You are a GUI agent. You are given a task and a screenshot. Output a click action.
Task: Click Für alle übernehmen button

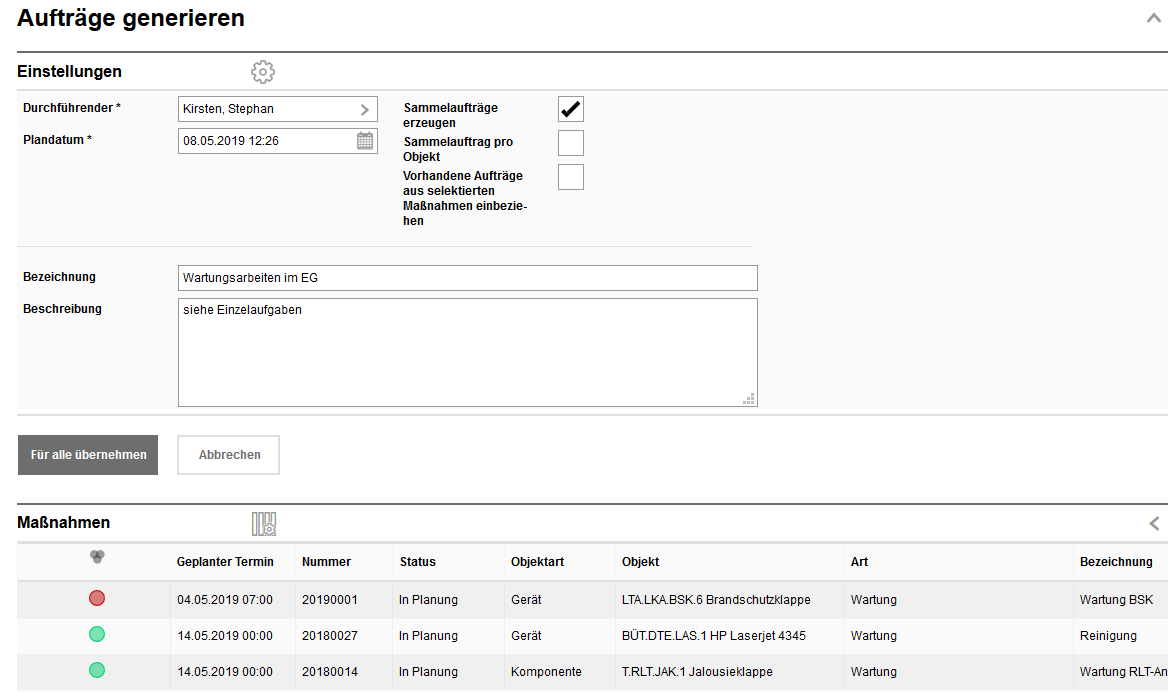click(x=88, y=455)
